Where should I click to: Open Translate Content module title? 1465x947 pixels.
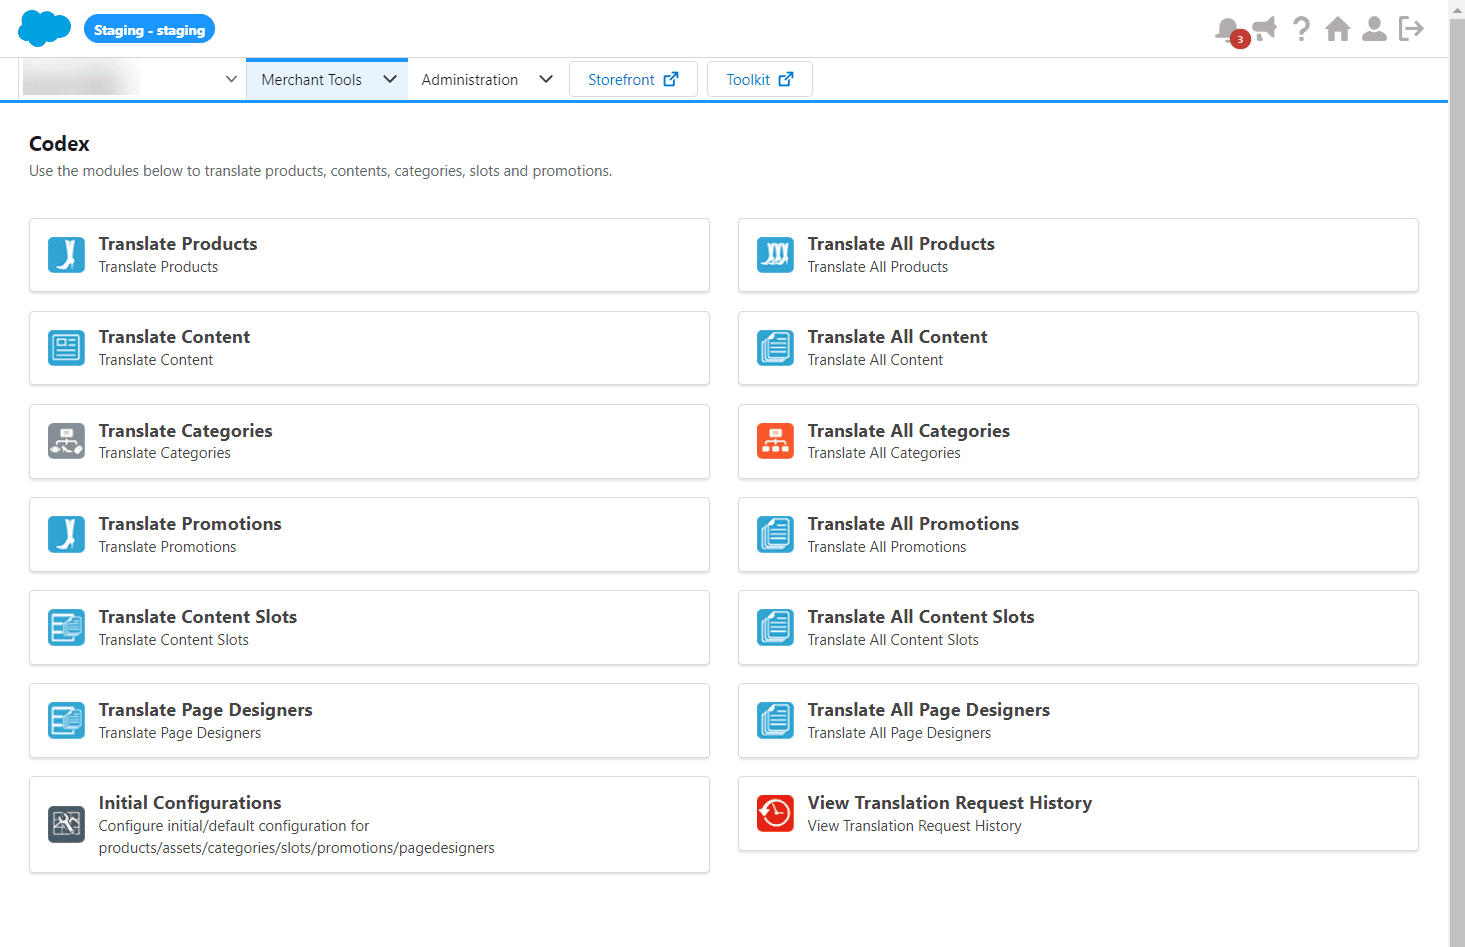coord(175,337)
